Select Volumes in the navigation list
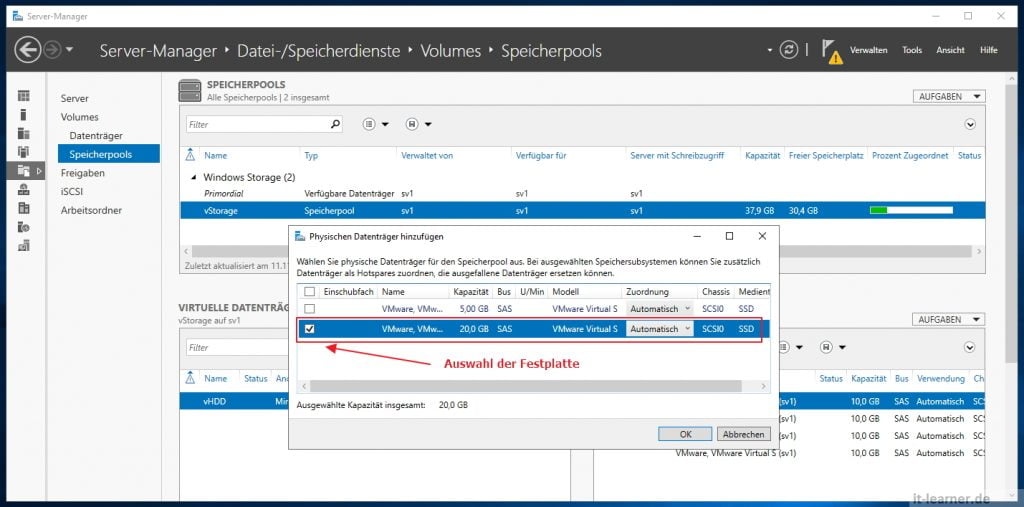Screen dimensions: 1024x507 coord(80,117)
